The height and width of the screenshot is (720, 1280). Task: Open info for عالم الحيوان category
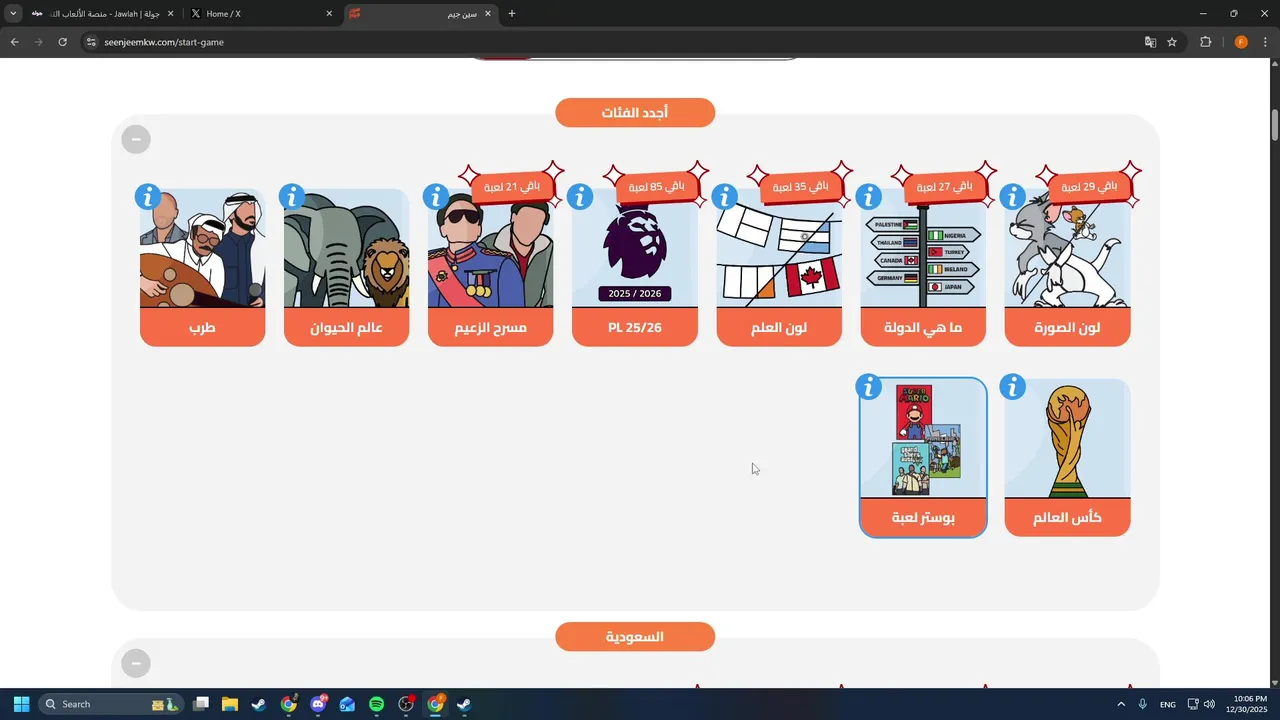click(292, 197)
